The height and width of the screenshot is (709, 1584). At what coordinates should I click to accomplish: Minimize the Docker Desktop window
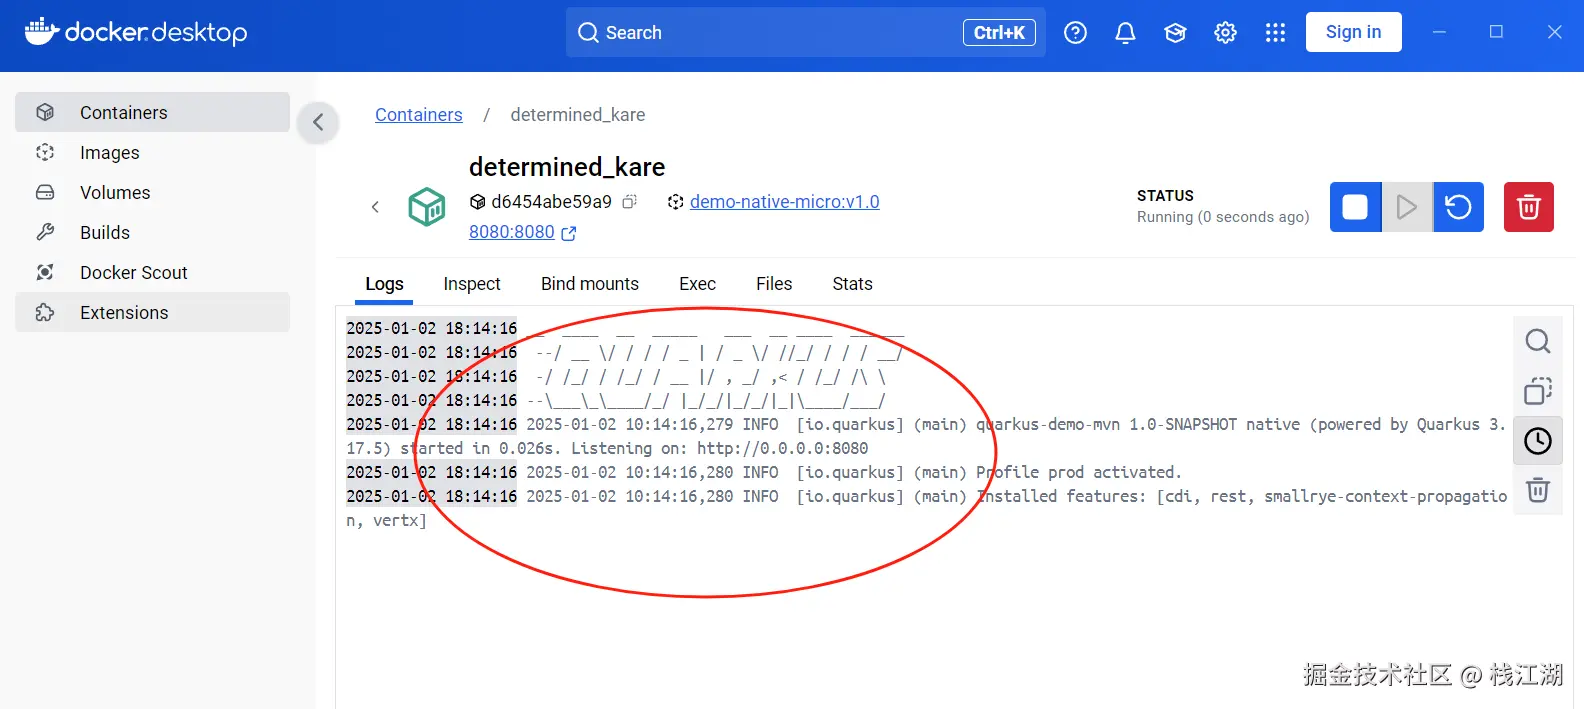click(1439, 32)
